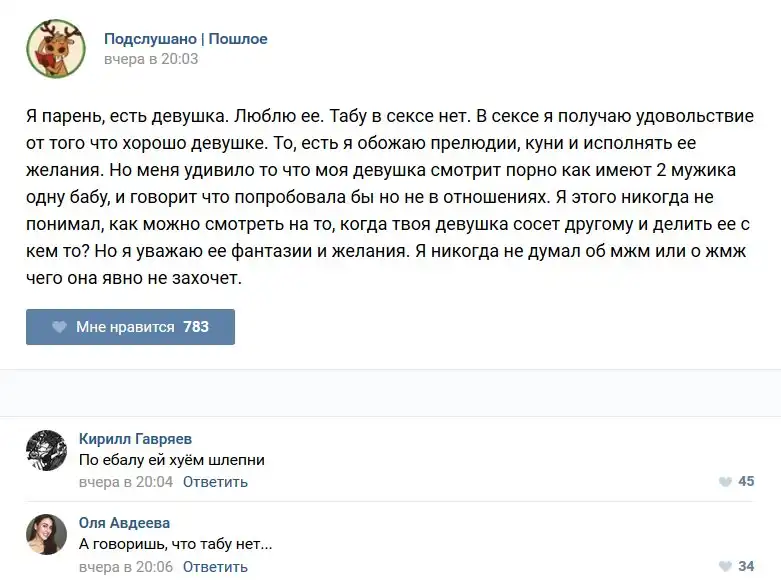Visit Кирилл Гавряев's profile via his name
The height and width of the screenshot is (580, 781).
[135, 439]
